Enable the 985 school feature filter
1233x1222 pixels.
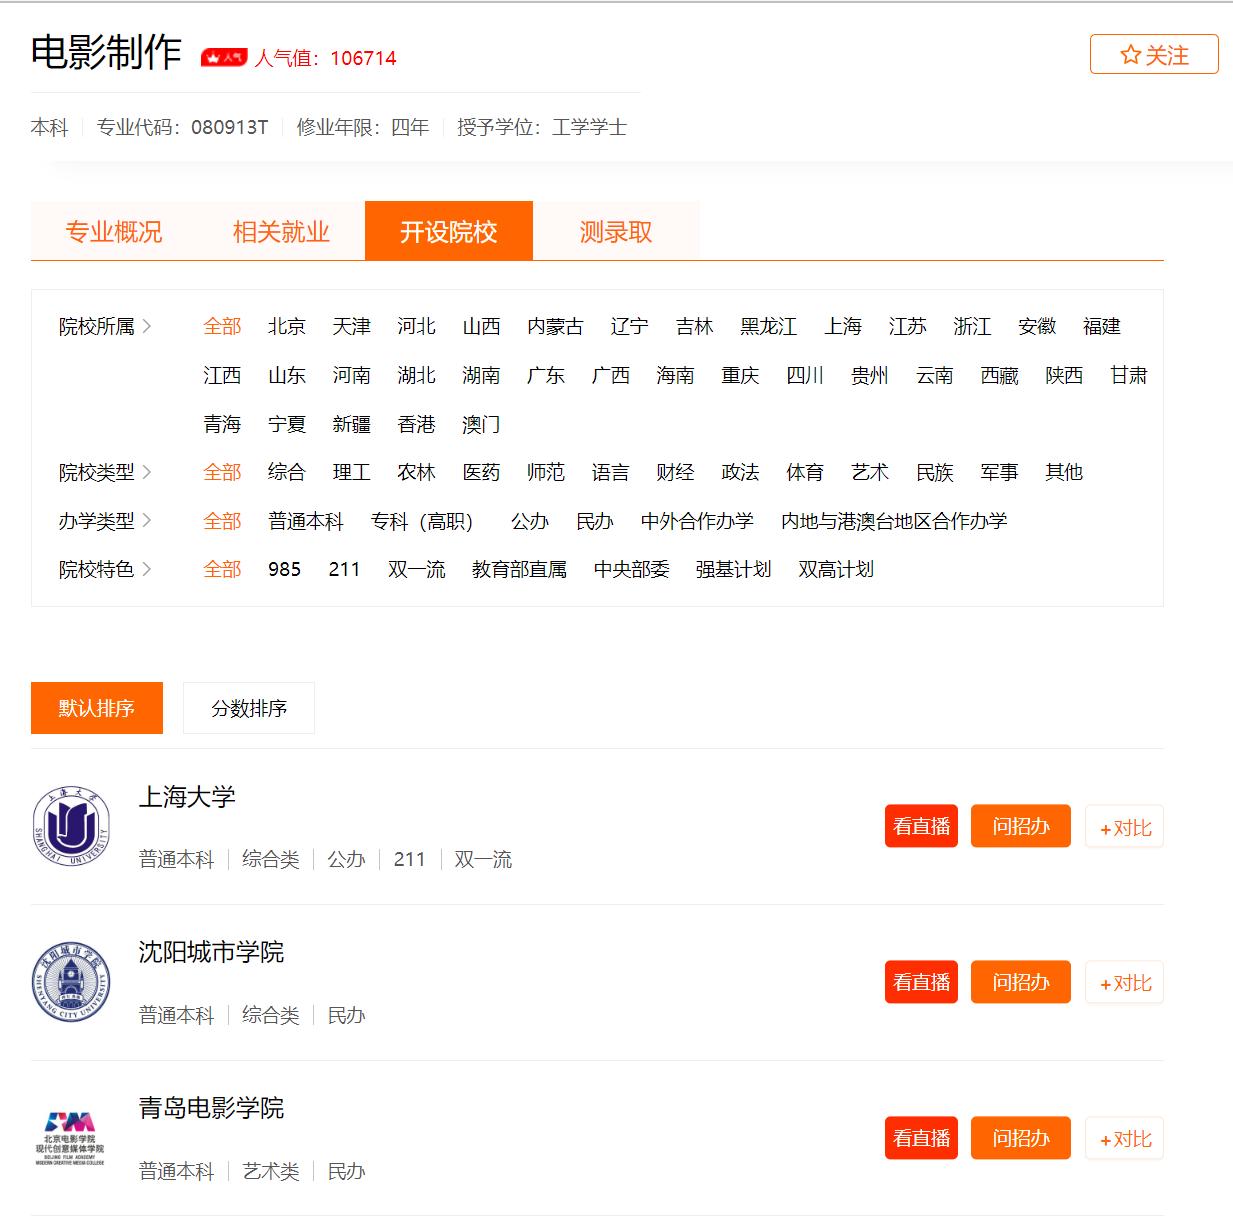pyautogui.click(x=283, y=569)
